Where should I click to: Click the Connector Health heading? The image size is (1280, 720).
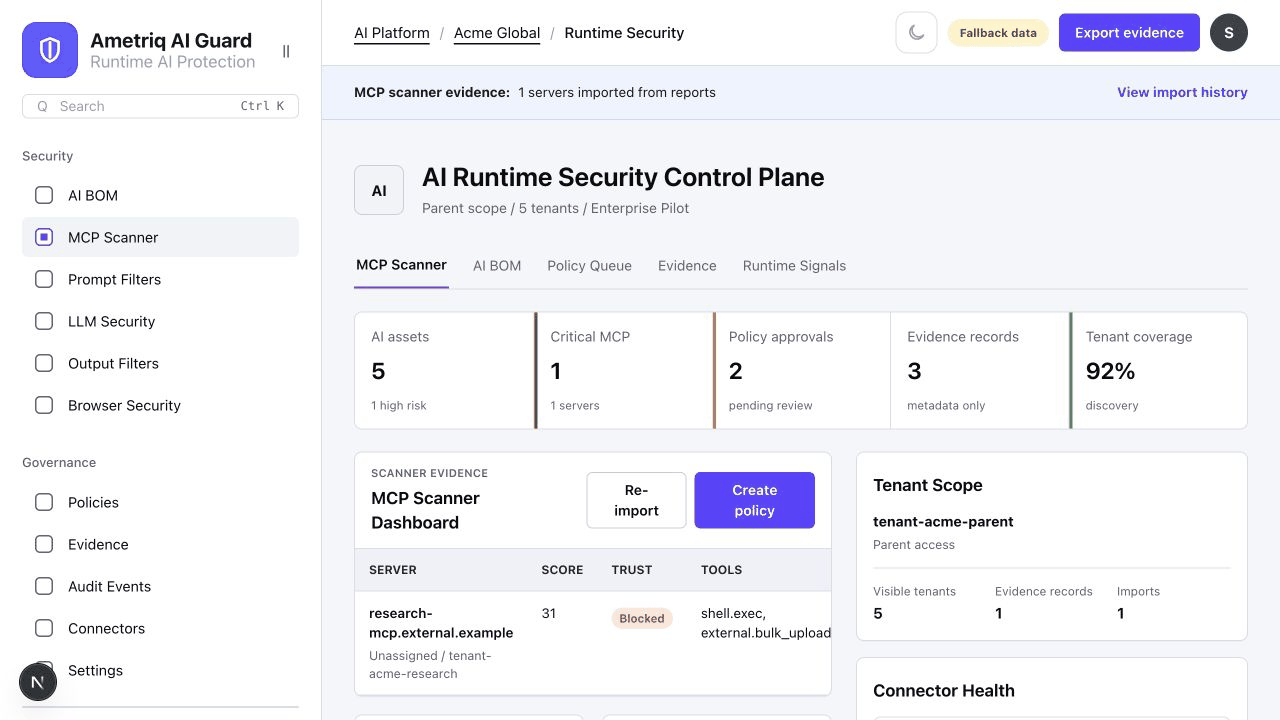(x=944, y=690)
